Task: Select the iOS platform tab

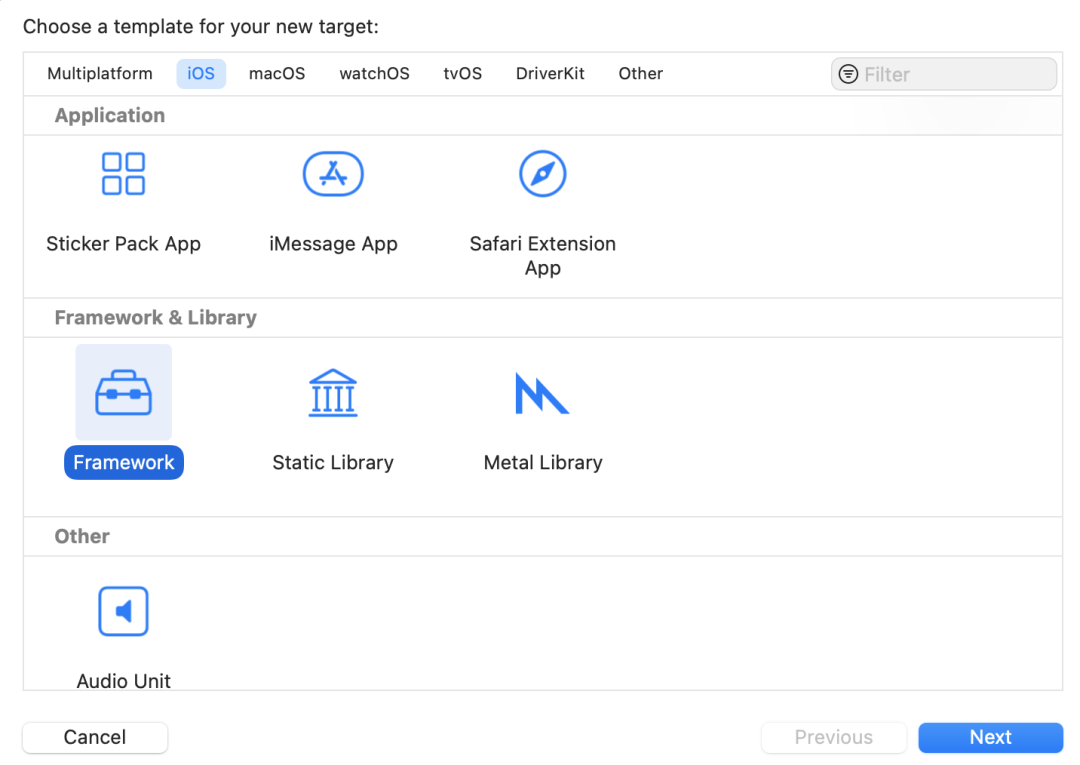Action: (x=201, y=74)
